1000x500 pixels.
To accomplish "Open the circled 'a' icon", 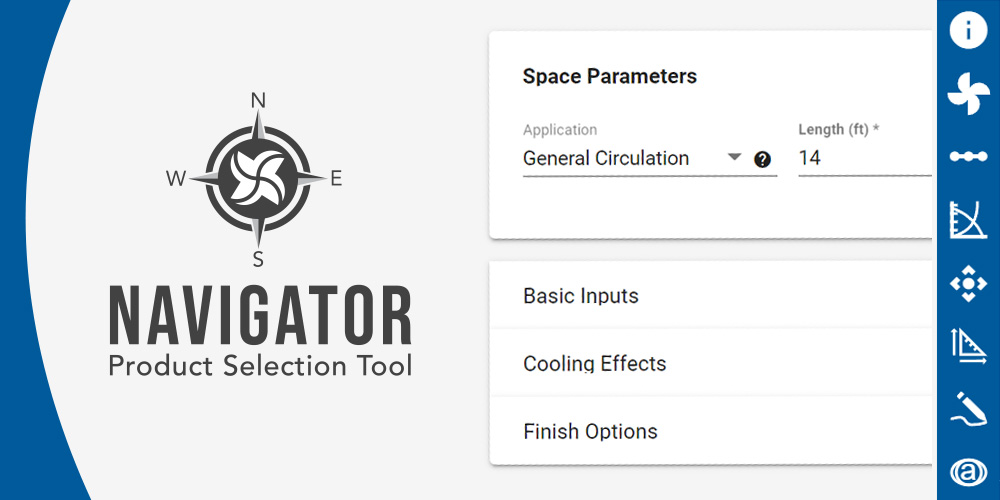I will coord(967,470).
